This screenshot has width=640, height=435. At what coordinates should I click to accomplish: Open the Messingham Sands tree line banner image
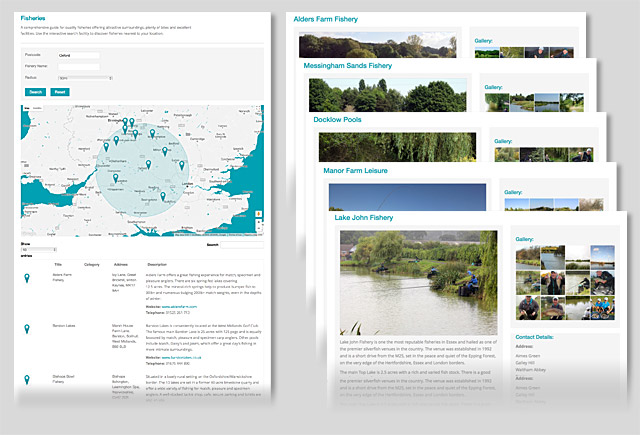pos(387,95)
